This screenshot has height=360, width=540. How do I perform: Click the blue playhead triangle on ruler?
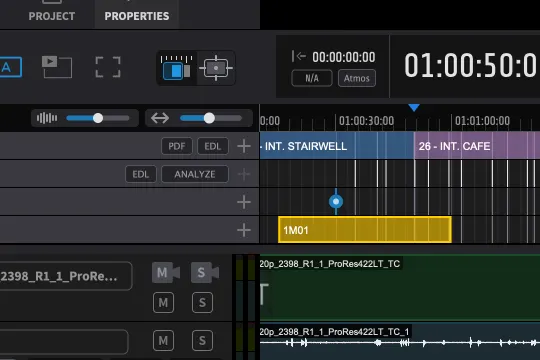[x=414, y=108]
